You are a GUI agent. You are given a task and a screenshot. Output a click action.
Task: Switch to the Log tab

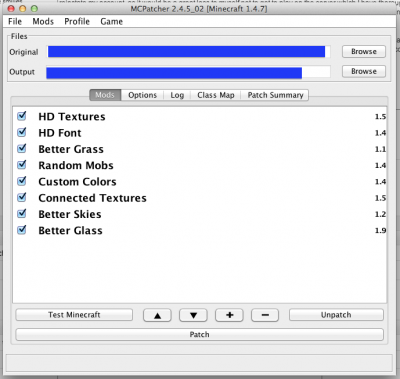click(177, 95)
